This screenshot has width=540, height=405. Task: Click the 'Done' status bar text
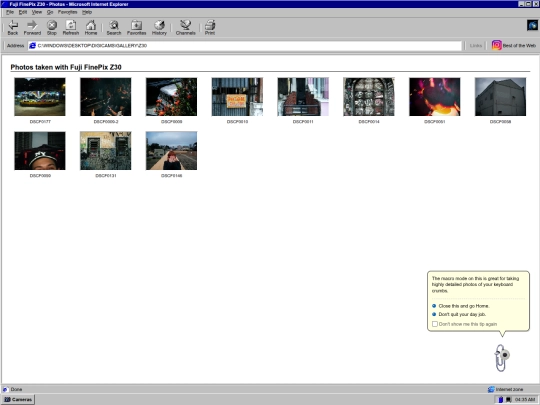click(x=16, y=389)
